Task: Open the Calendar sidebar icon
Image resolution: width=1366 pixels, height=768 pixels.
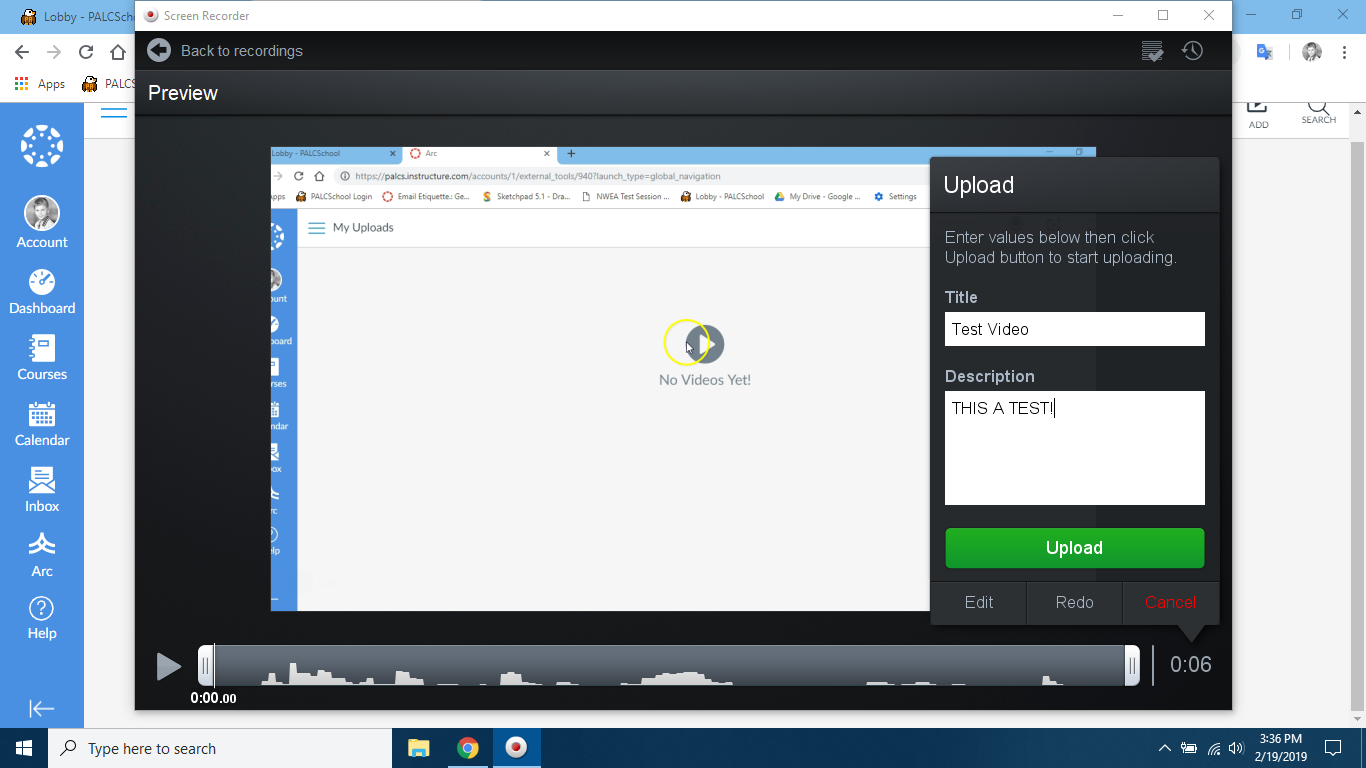Action: tap(42, 424)
